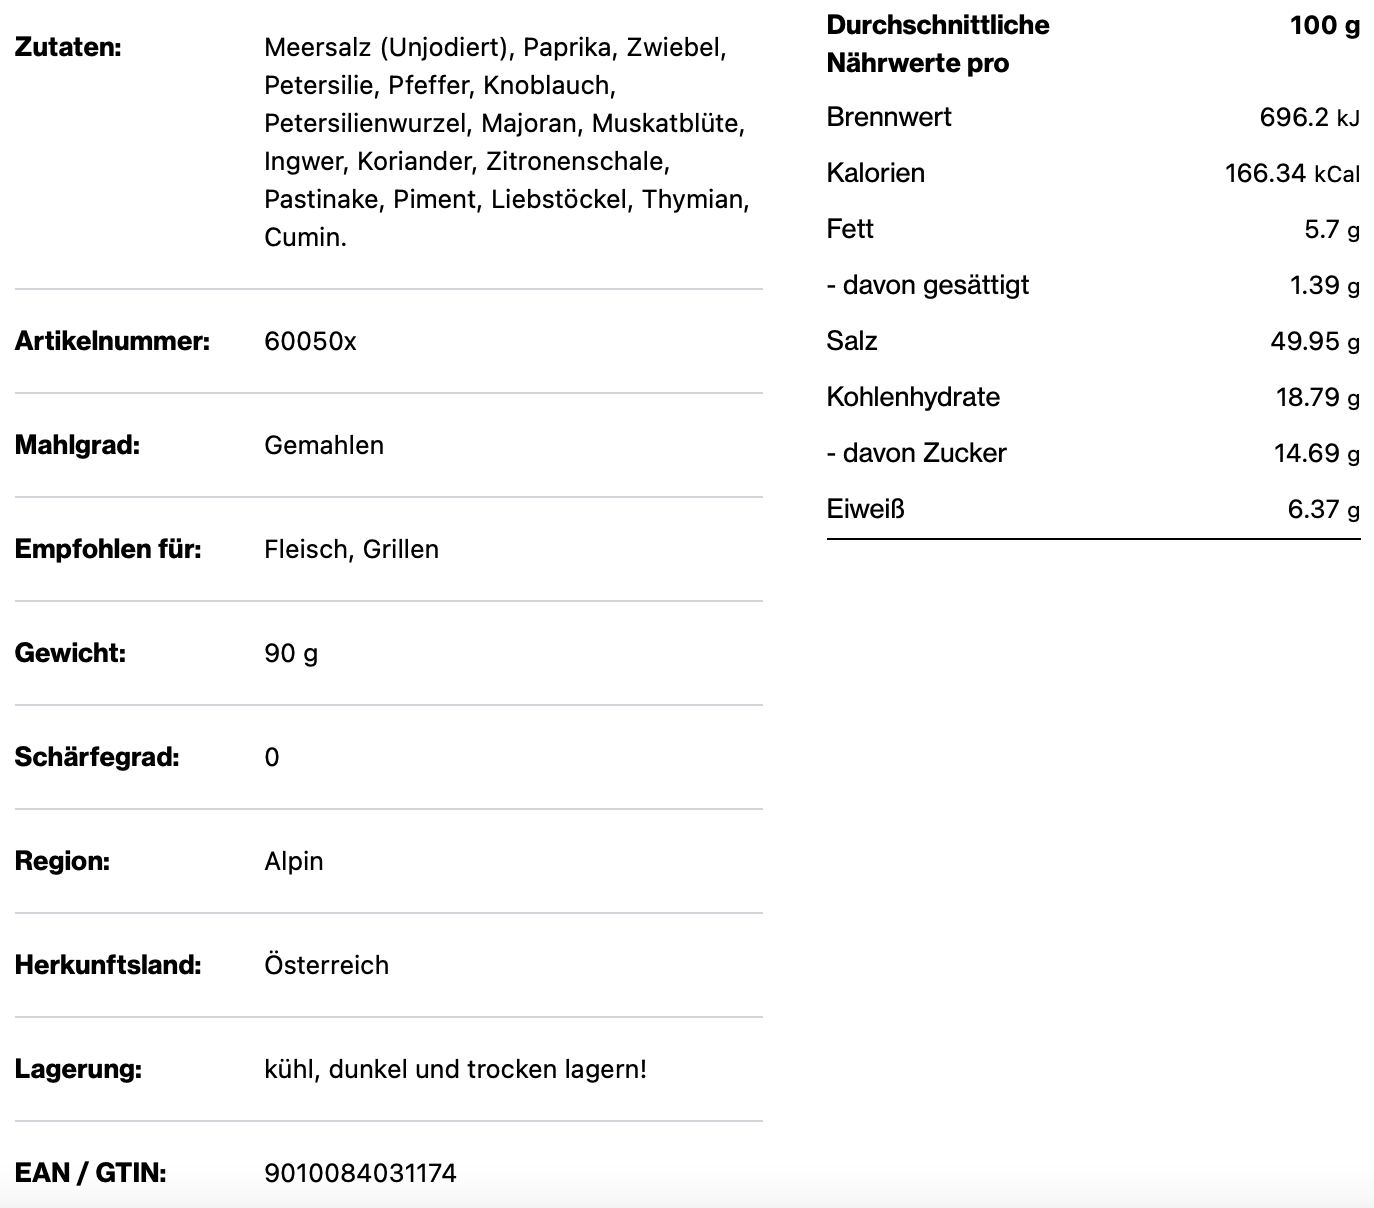Click the Zutaten label

(x=68, y=47)
